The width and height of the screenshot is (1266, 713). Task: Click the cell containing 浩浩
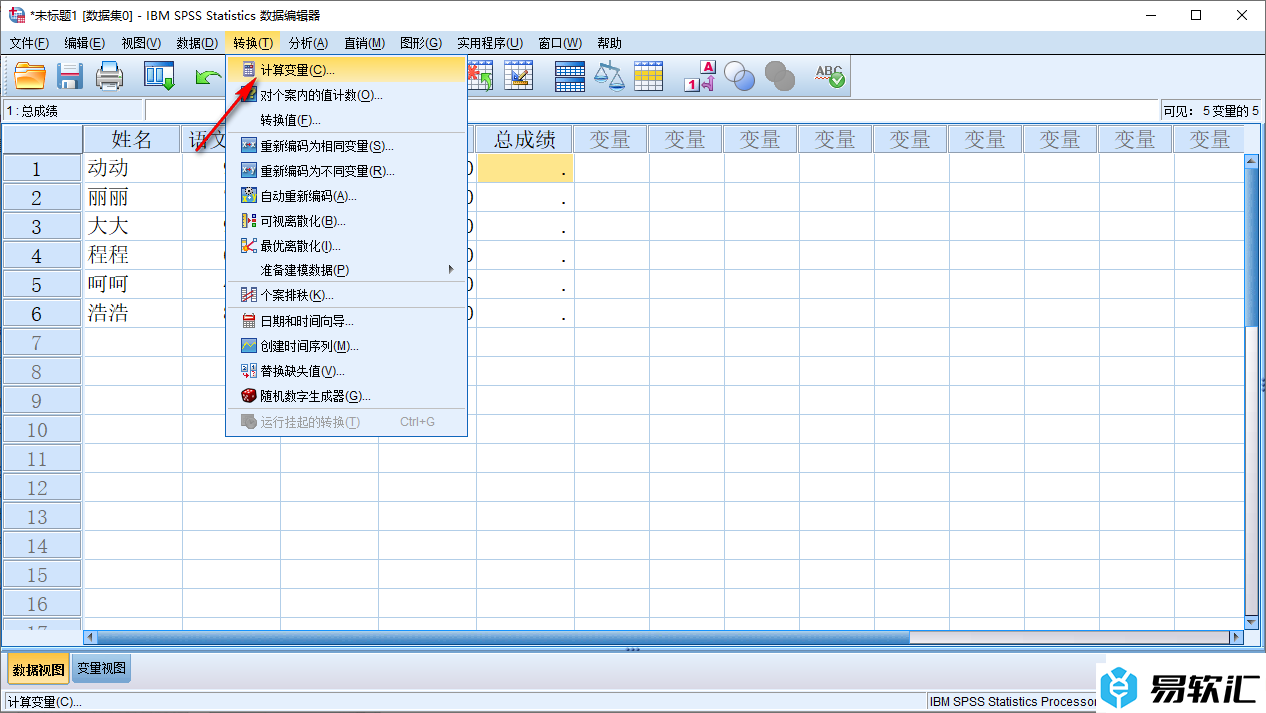click(x=133, y=313)
